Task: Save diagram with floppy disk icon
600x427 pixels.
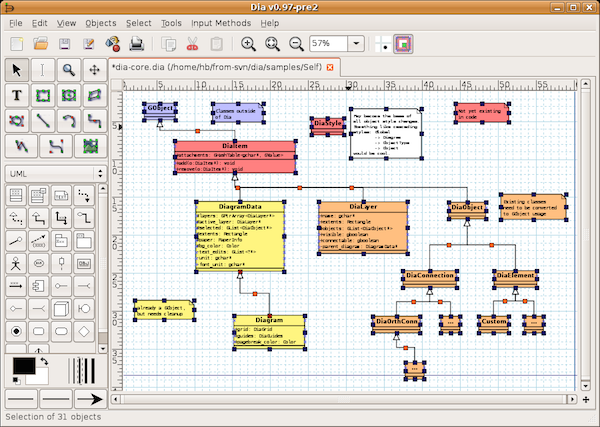Action: tap(65, 44)
